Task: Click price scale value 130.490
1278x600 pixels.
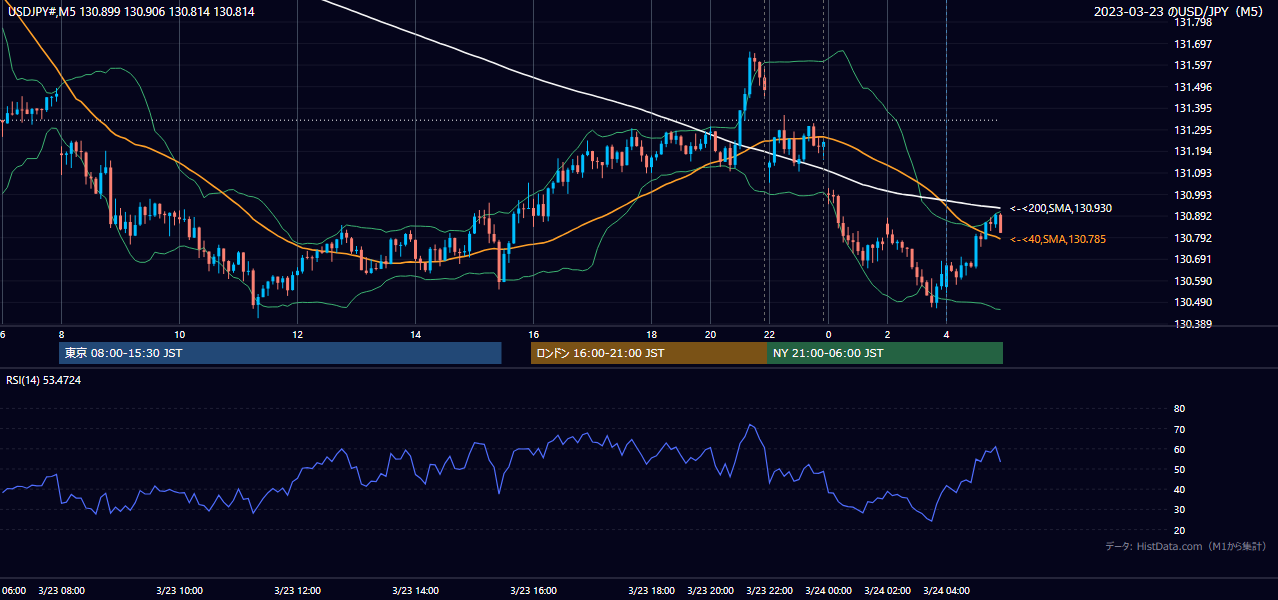Action: point(1193,302)
